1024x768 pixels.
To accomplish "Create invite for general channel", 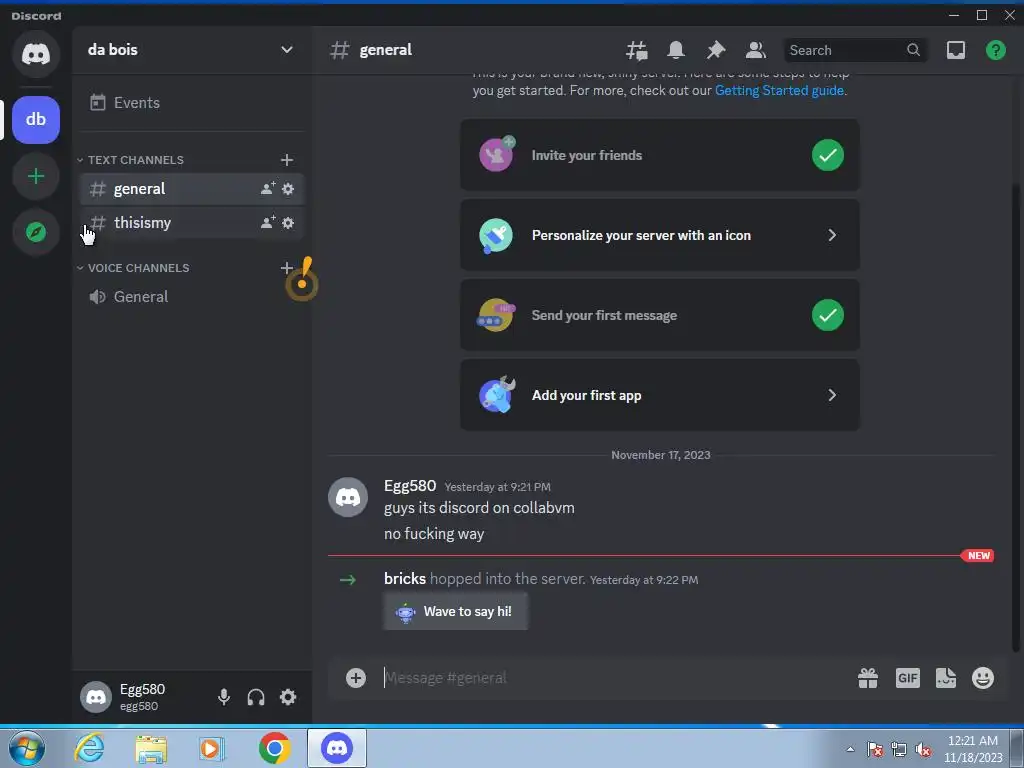I will click(x=268, y=189).
